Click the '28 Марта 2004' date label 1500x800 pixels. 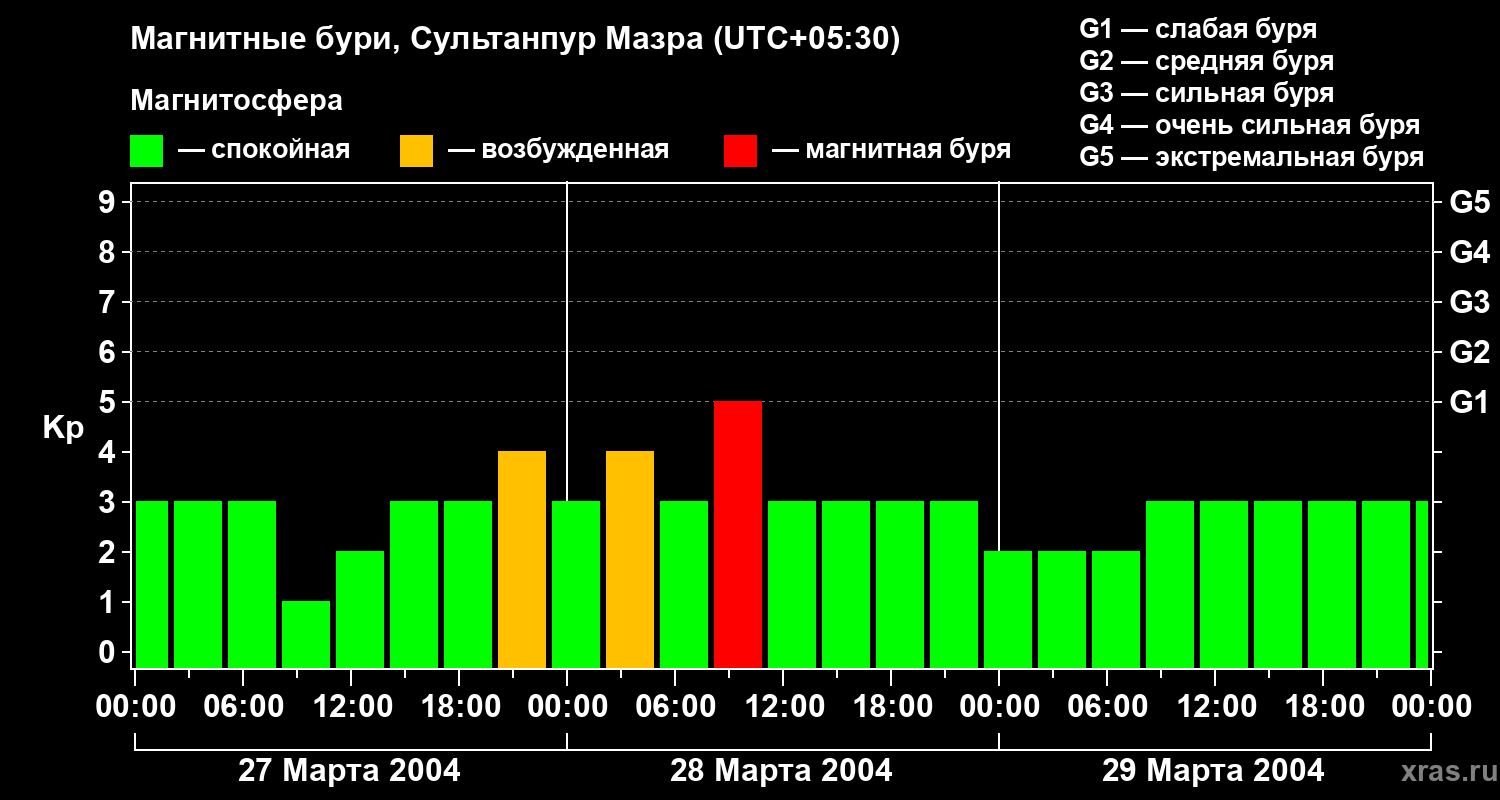(781, 771)
